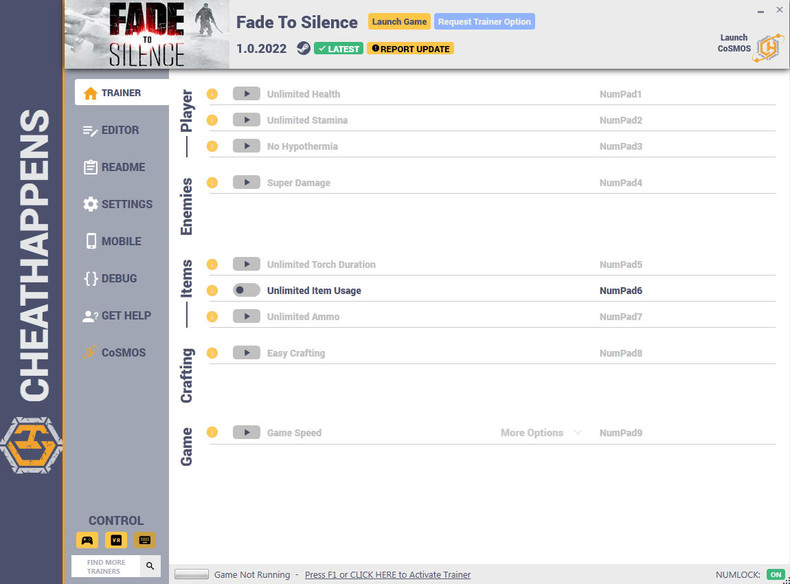This screenshot has height=584, width=790.
Task: Click the activation progress bar in status bar
Action: (191, 574)
